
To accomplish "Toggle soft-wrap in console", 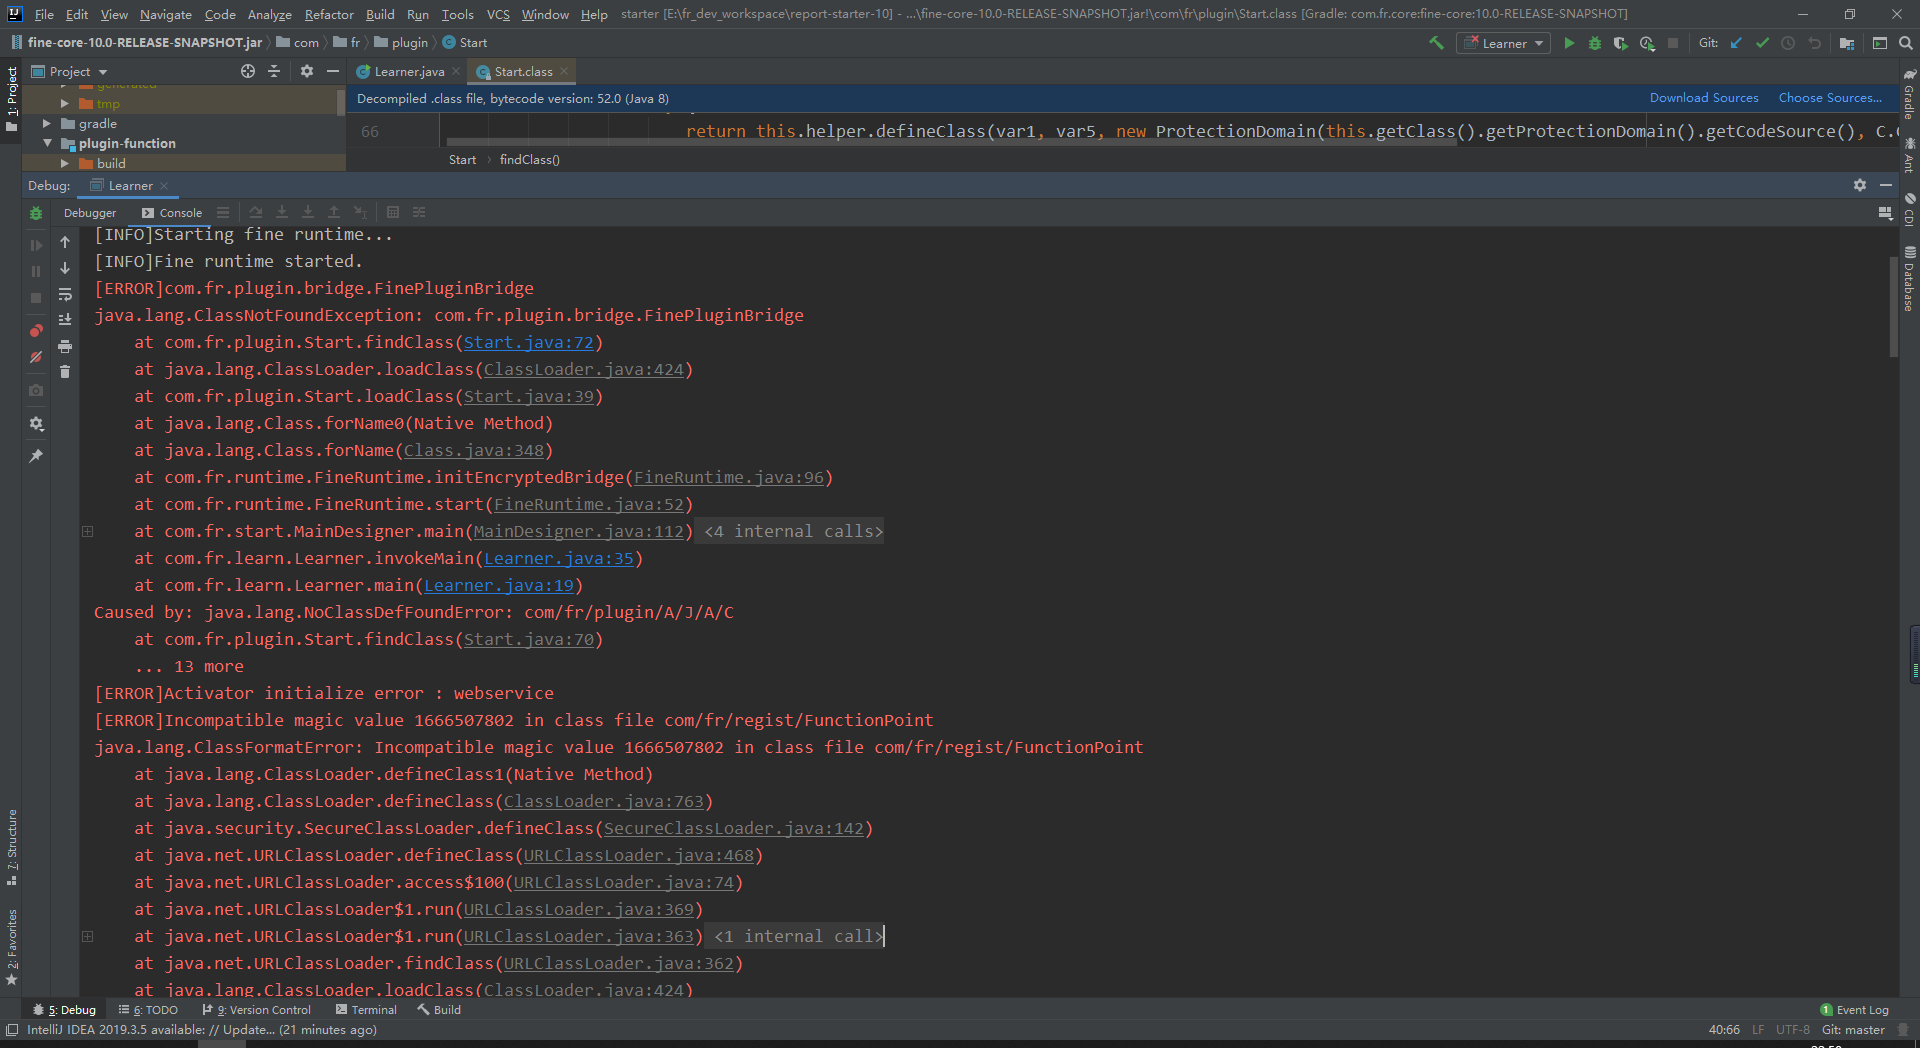I will 65,294.
